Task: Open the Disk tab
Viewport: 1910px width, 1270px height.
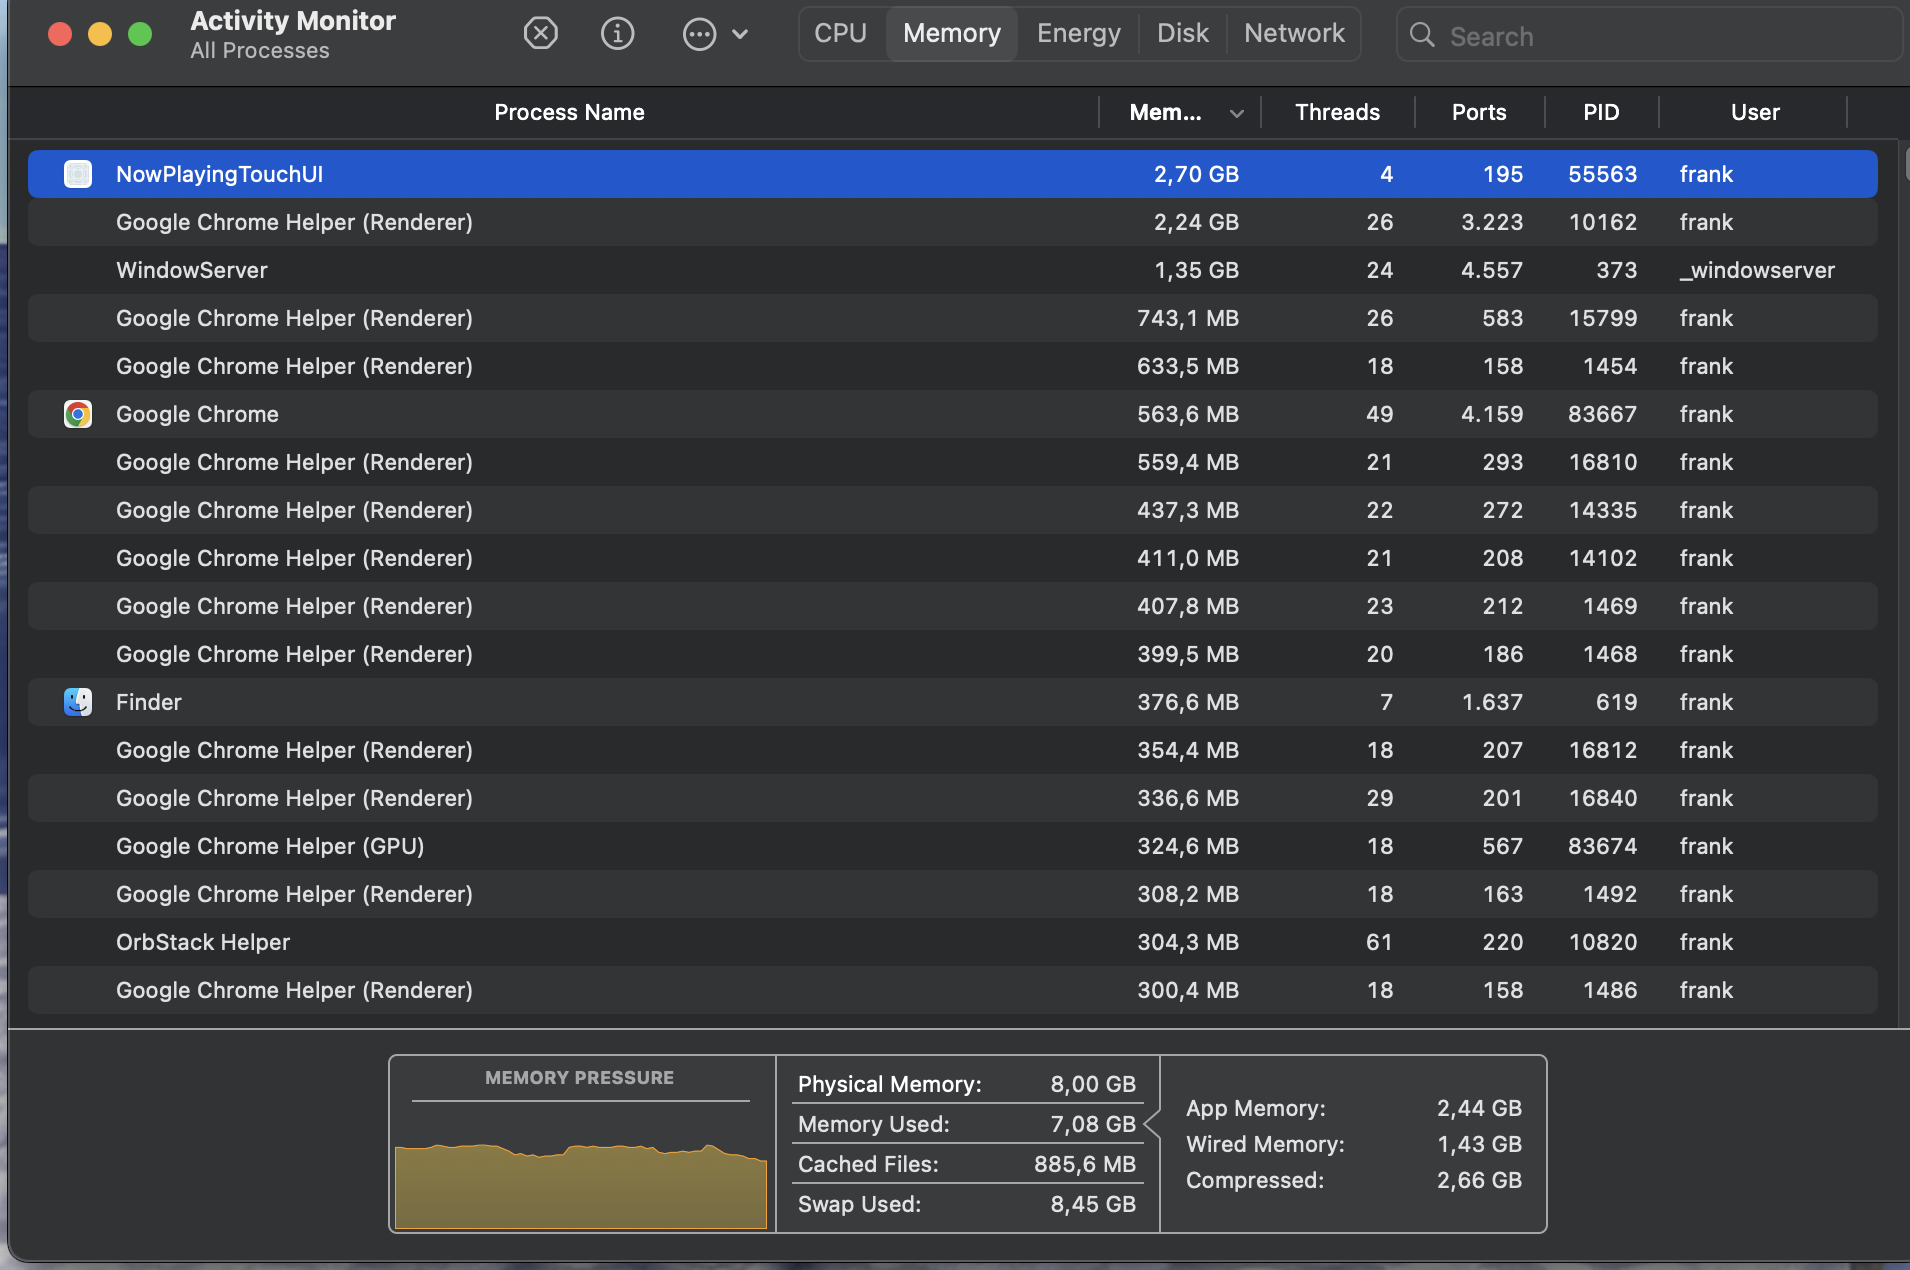Action: coord(1182,34)
